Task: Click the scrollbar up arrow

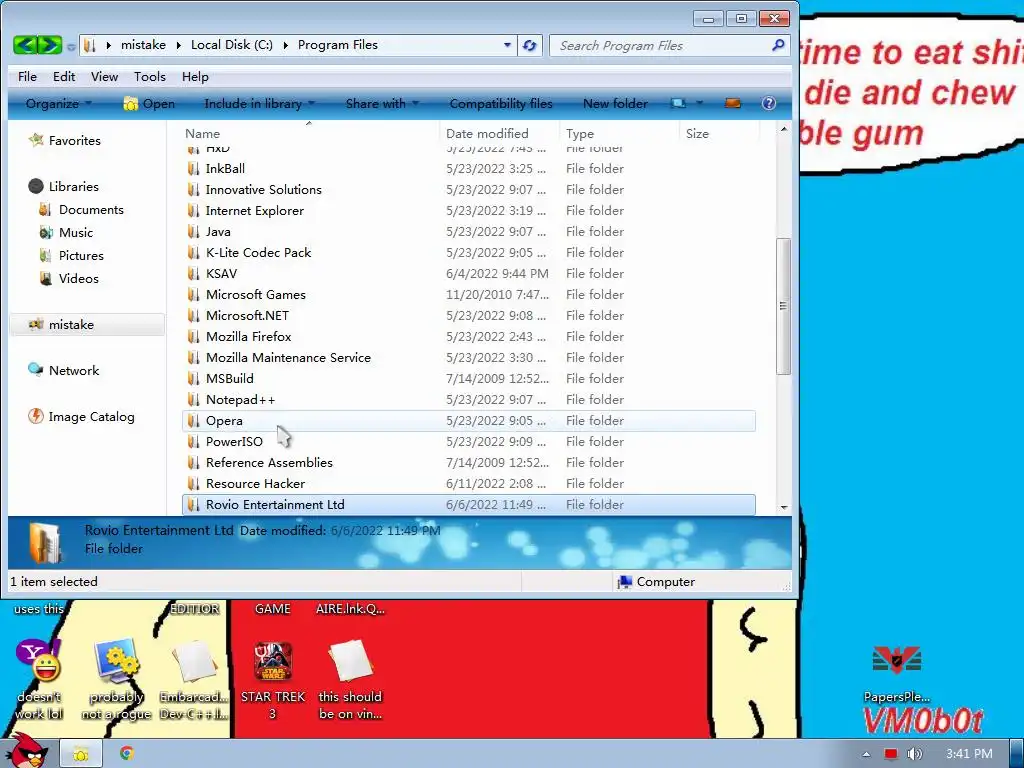Action: point(783,129)
